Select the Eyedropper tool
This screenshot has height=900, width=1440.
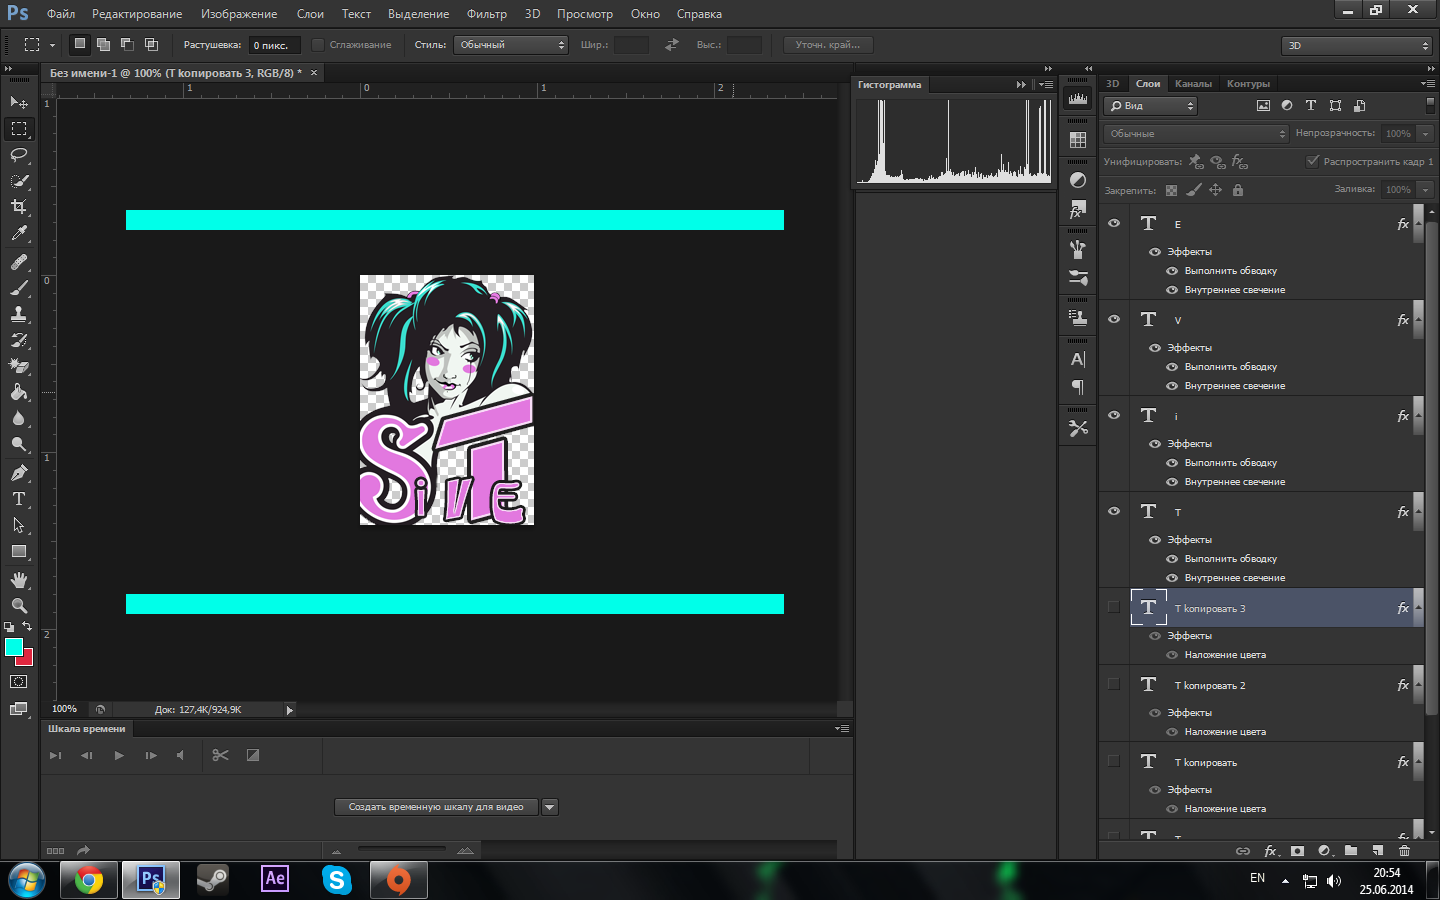[19, 233]
